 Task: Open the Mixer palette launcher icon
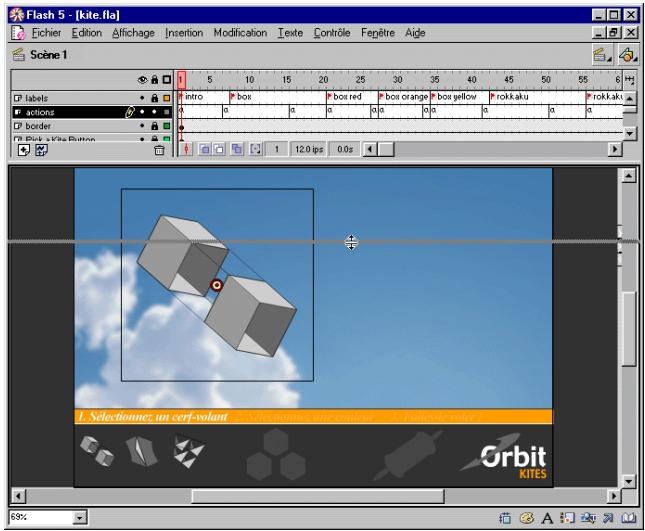click(x=527, y=518)
